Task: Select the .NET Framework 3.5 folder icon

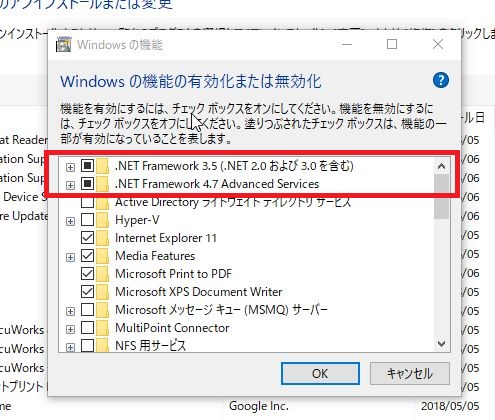Action: pos(103,166)
